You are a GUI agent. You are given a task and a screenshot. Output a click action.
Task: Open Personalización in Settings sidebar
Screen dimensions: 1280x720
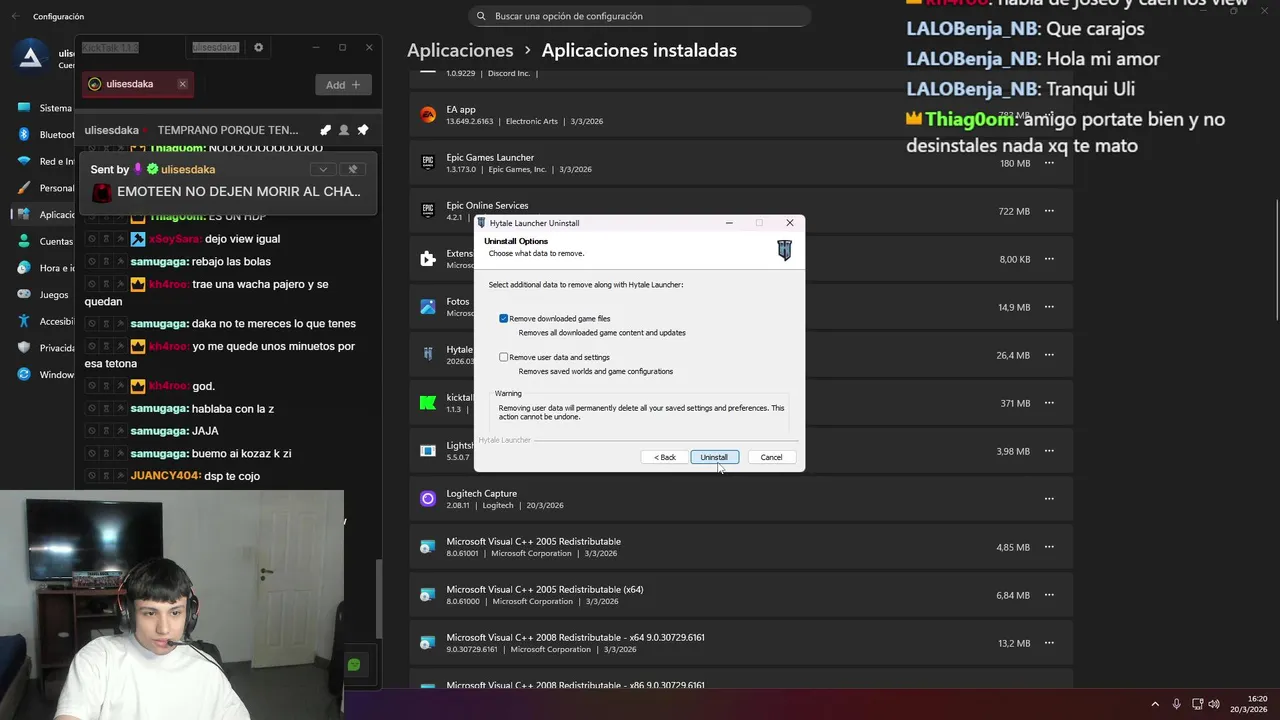tap(45, 188)
